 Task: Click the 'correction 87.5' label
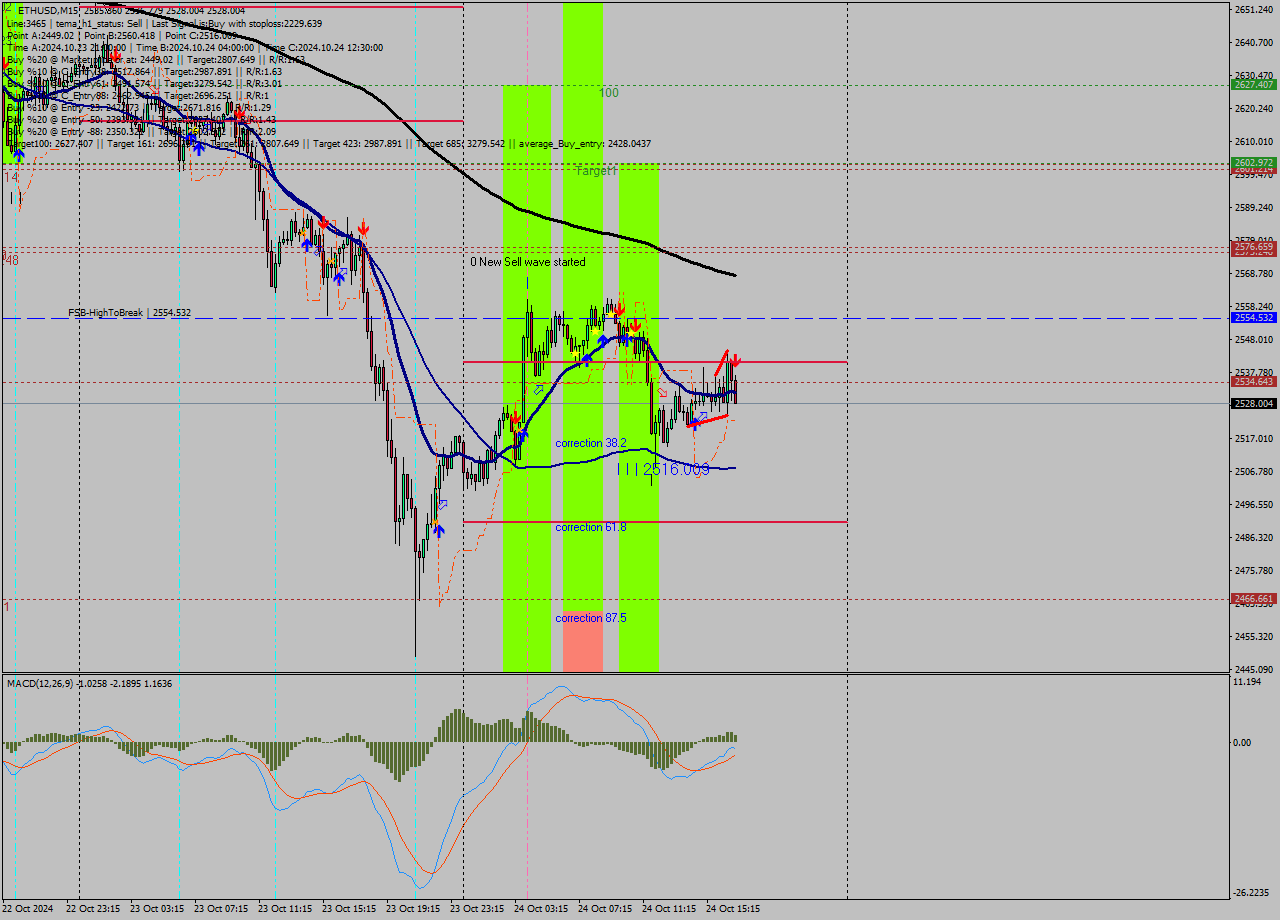pyautogui.click(x=591, y=618)
